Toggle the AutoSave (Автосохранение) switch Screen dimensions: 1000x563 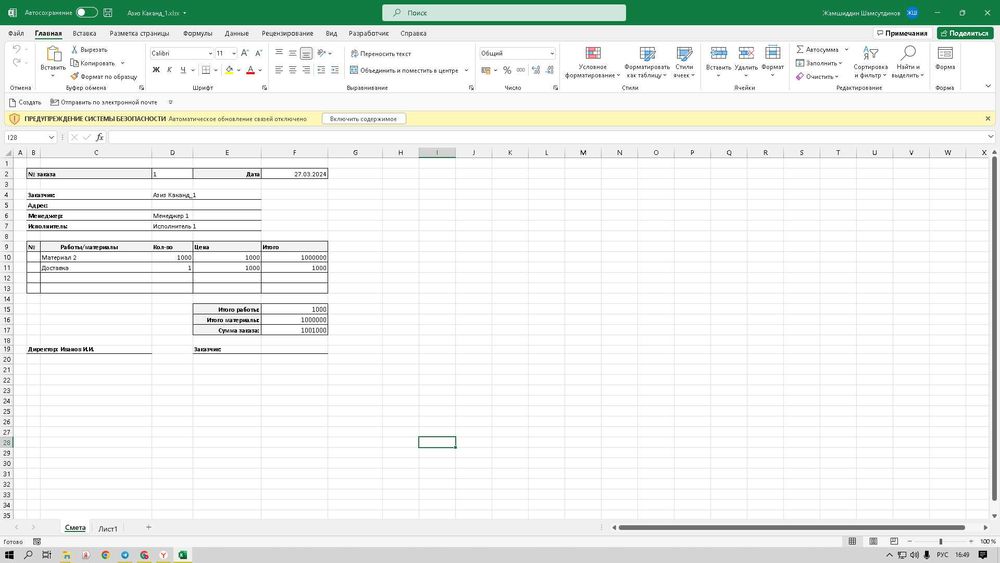click(86, 13)
